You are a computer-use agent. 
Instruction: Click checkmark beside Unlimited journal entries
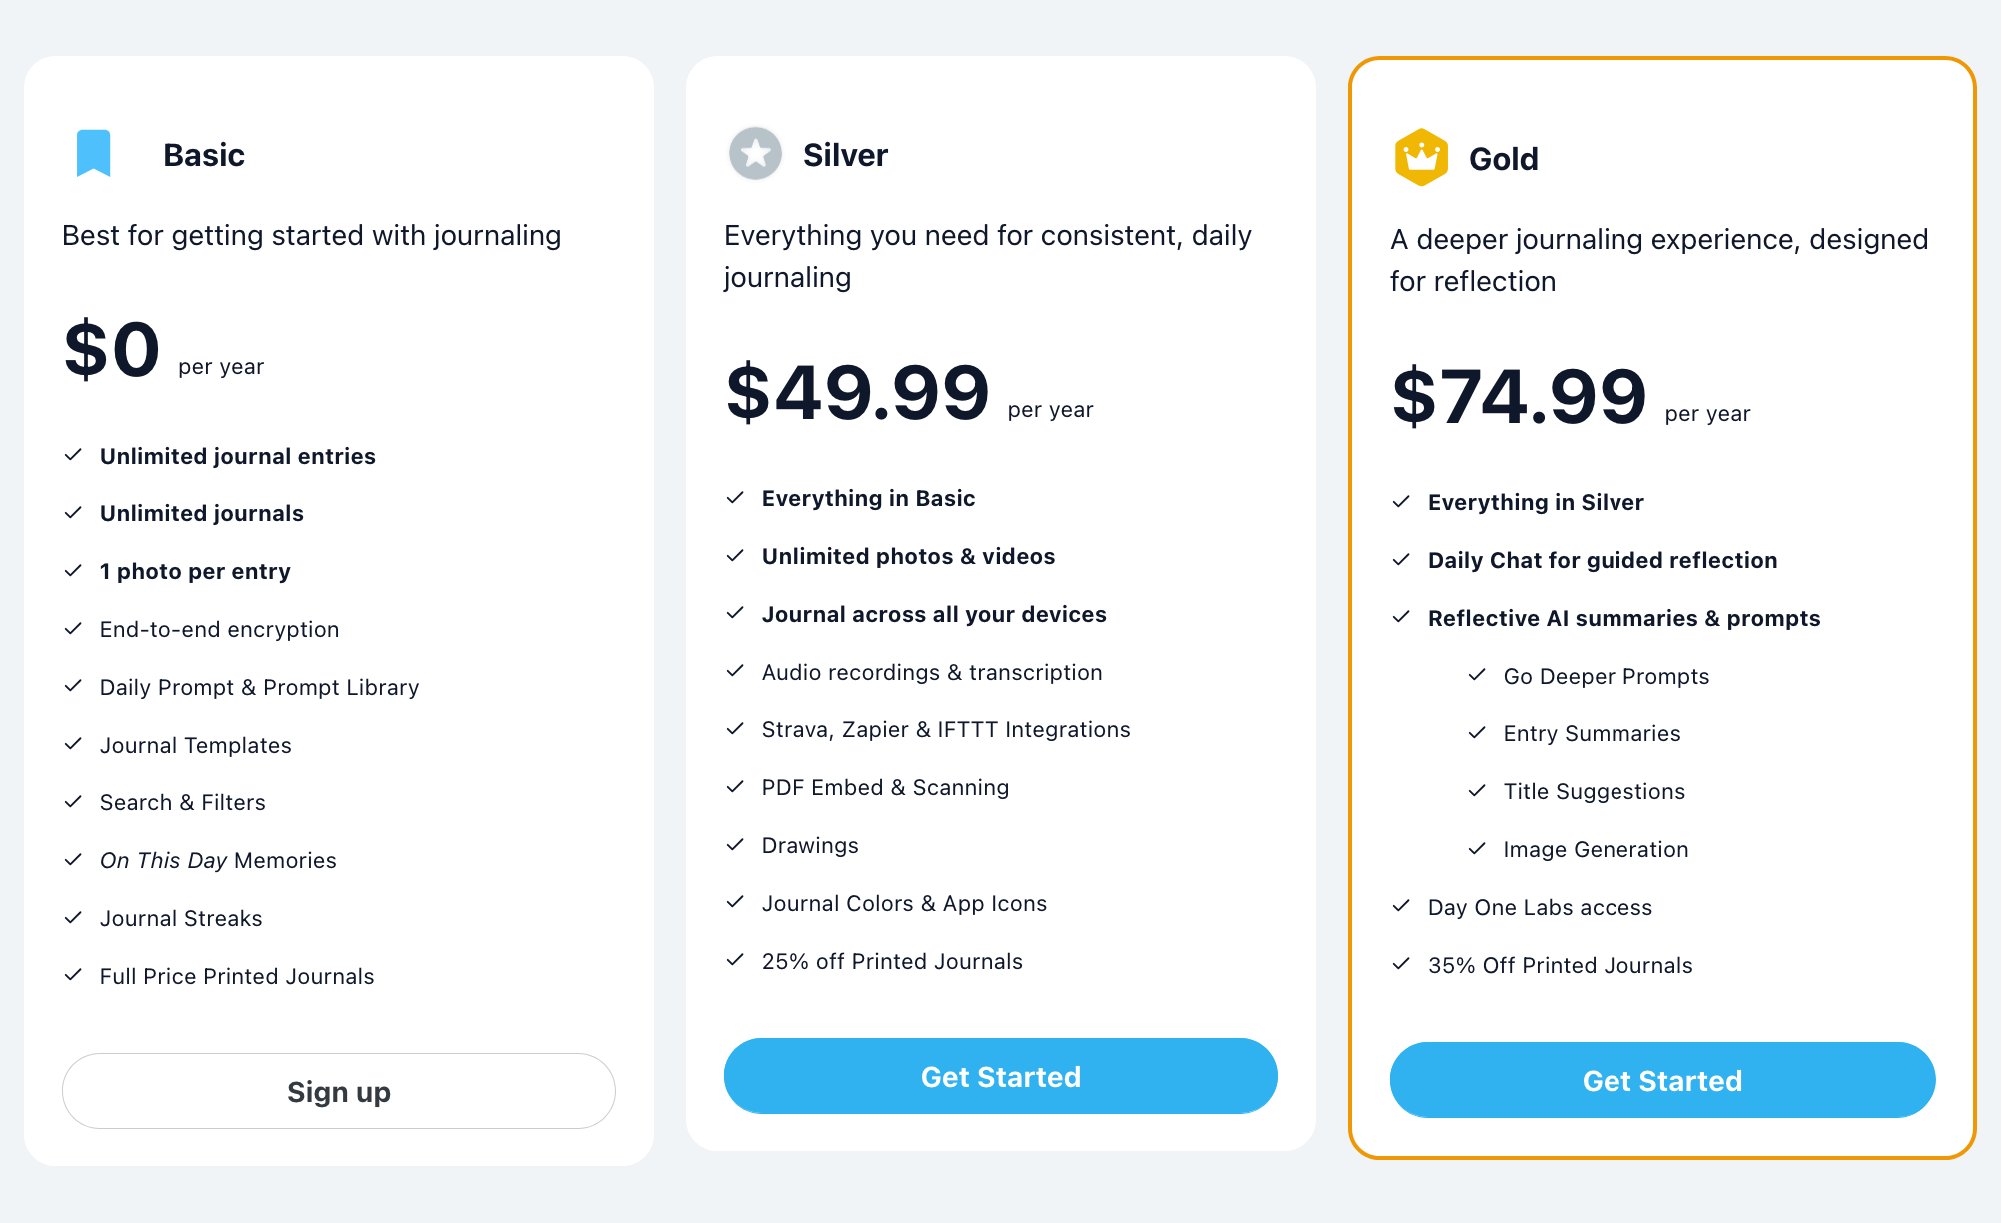click(73, 456)
